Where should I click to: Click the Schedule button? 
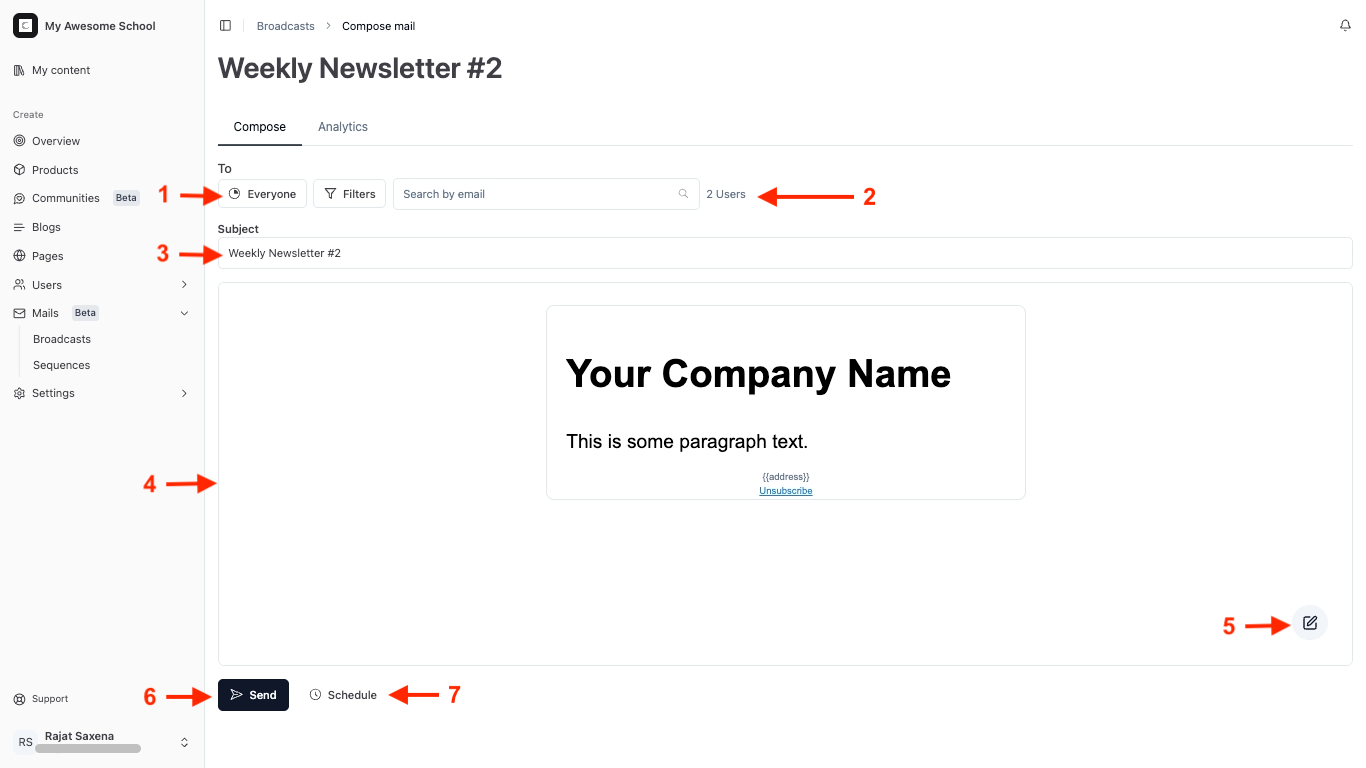point(343,695)
